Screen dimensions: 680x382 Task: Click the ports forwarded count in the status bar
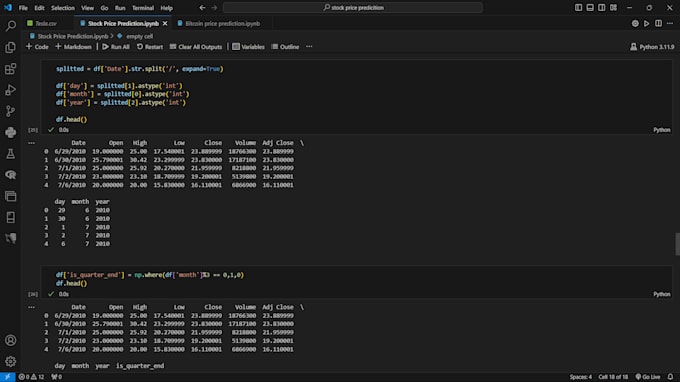(x=57, y=377)
